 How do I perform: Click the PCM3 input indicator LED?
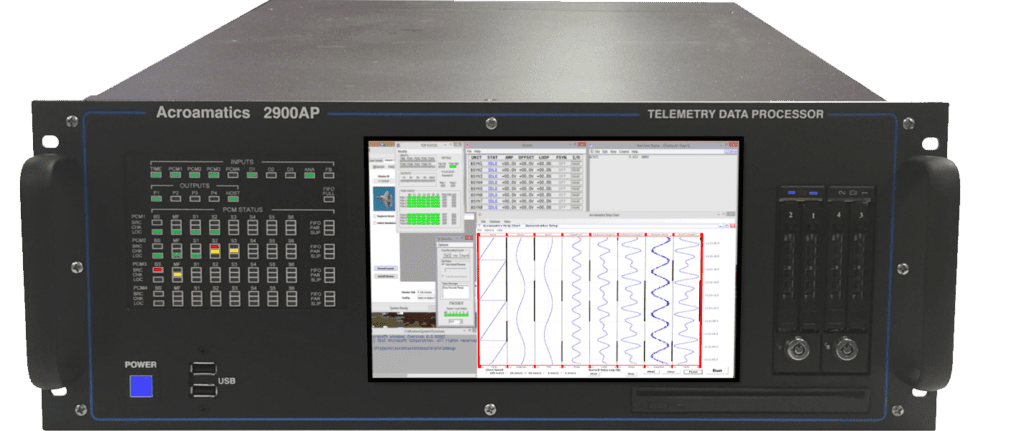pos(214,175)
